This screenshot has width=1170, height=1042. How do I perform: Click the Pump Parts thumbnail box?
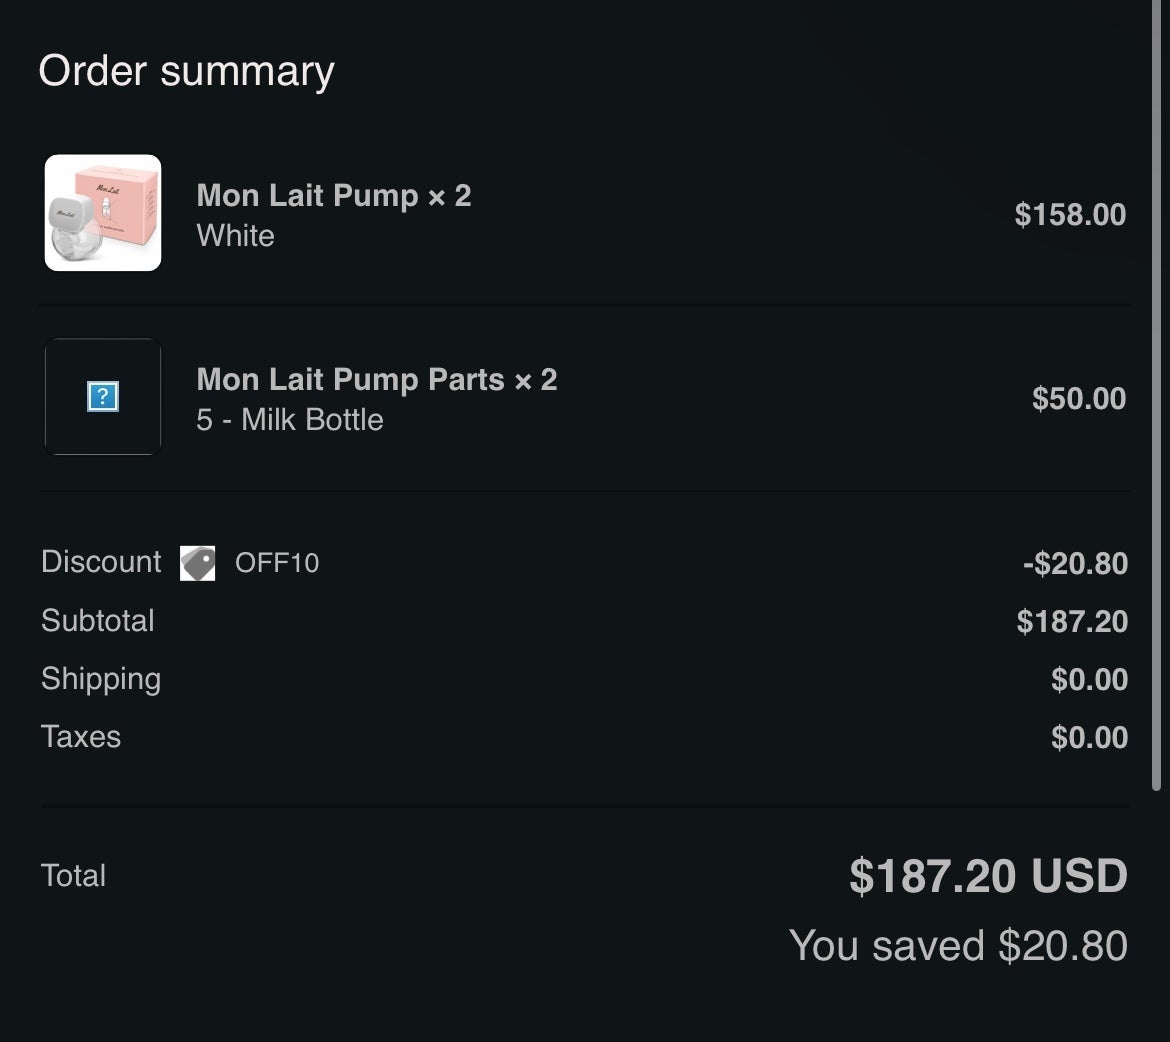pyautogui.click(x=103, y=396)
